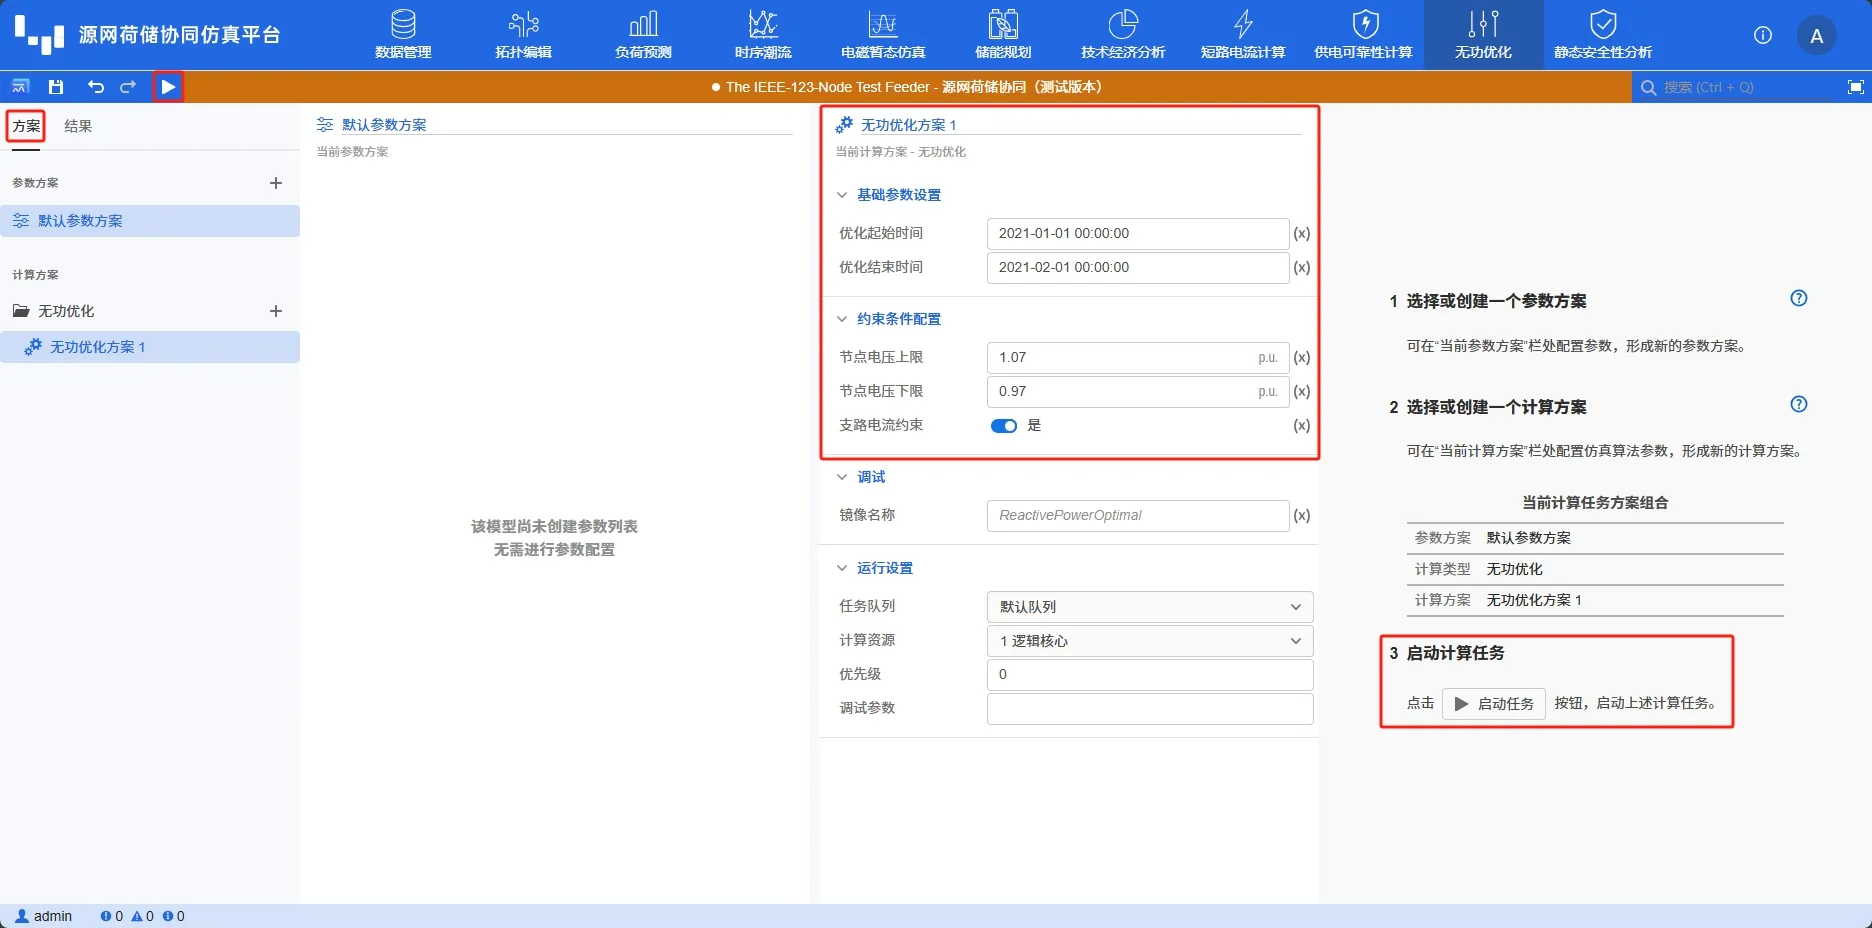The width and height of the screenshot is (1872, 928).
Task: Click the info icon in header
Action: [x=1763, y=35]
